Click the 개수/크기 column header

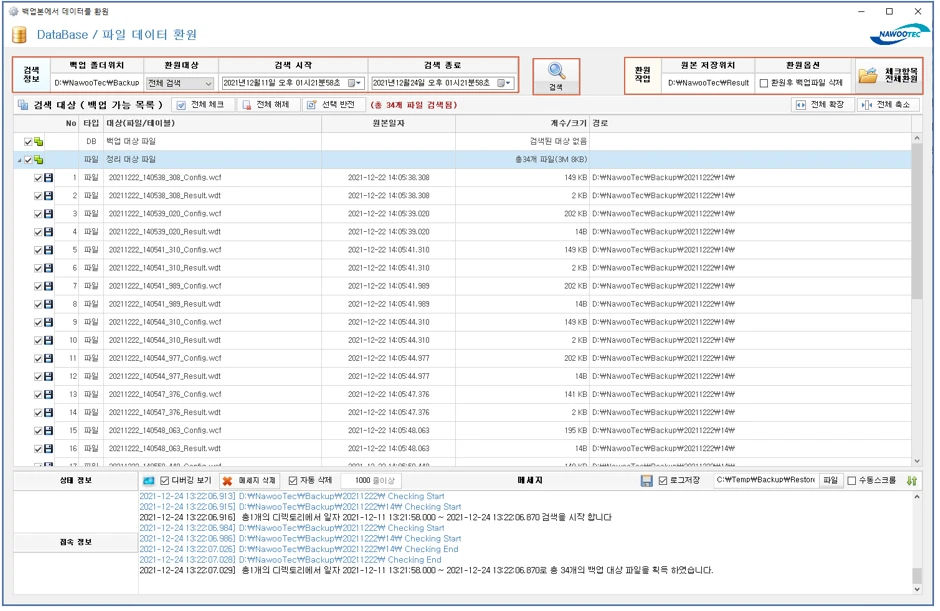pos(522,124)
